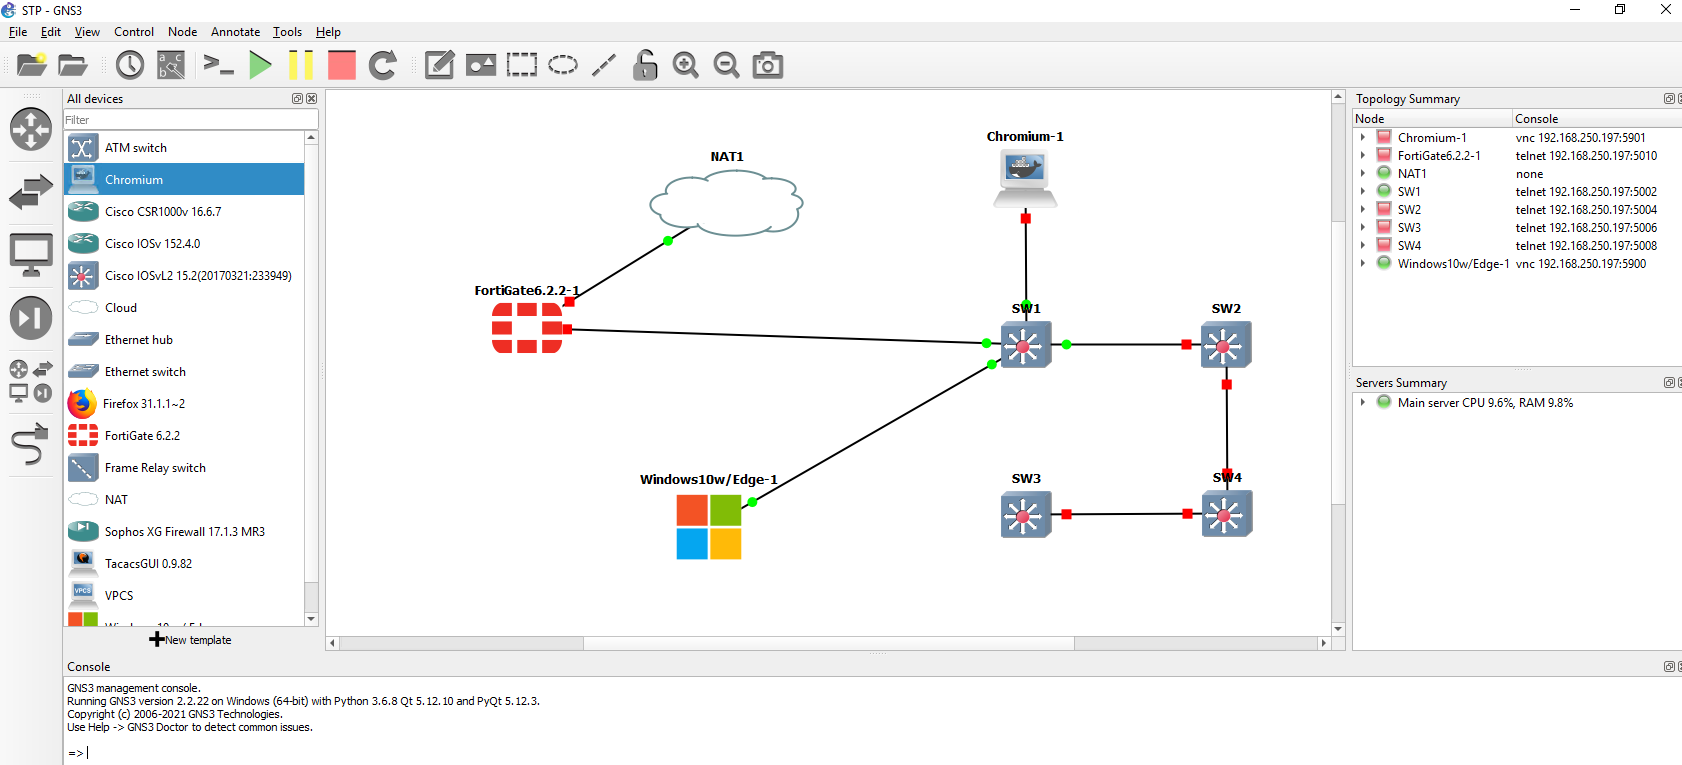Click the Open project folder icon
The image size is (1682, 765).
click(x=73, y=65)
